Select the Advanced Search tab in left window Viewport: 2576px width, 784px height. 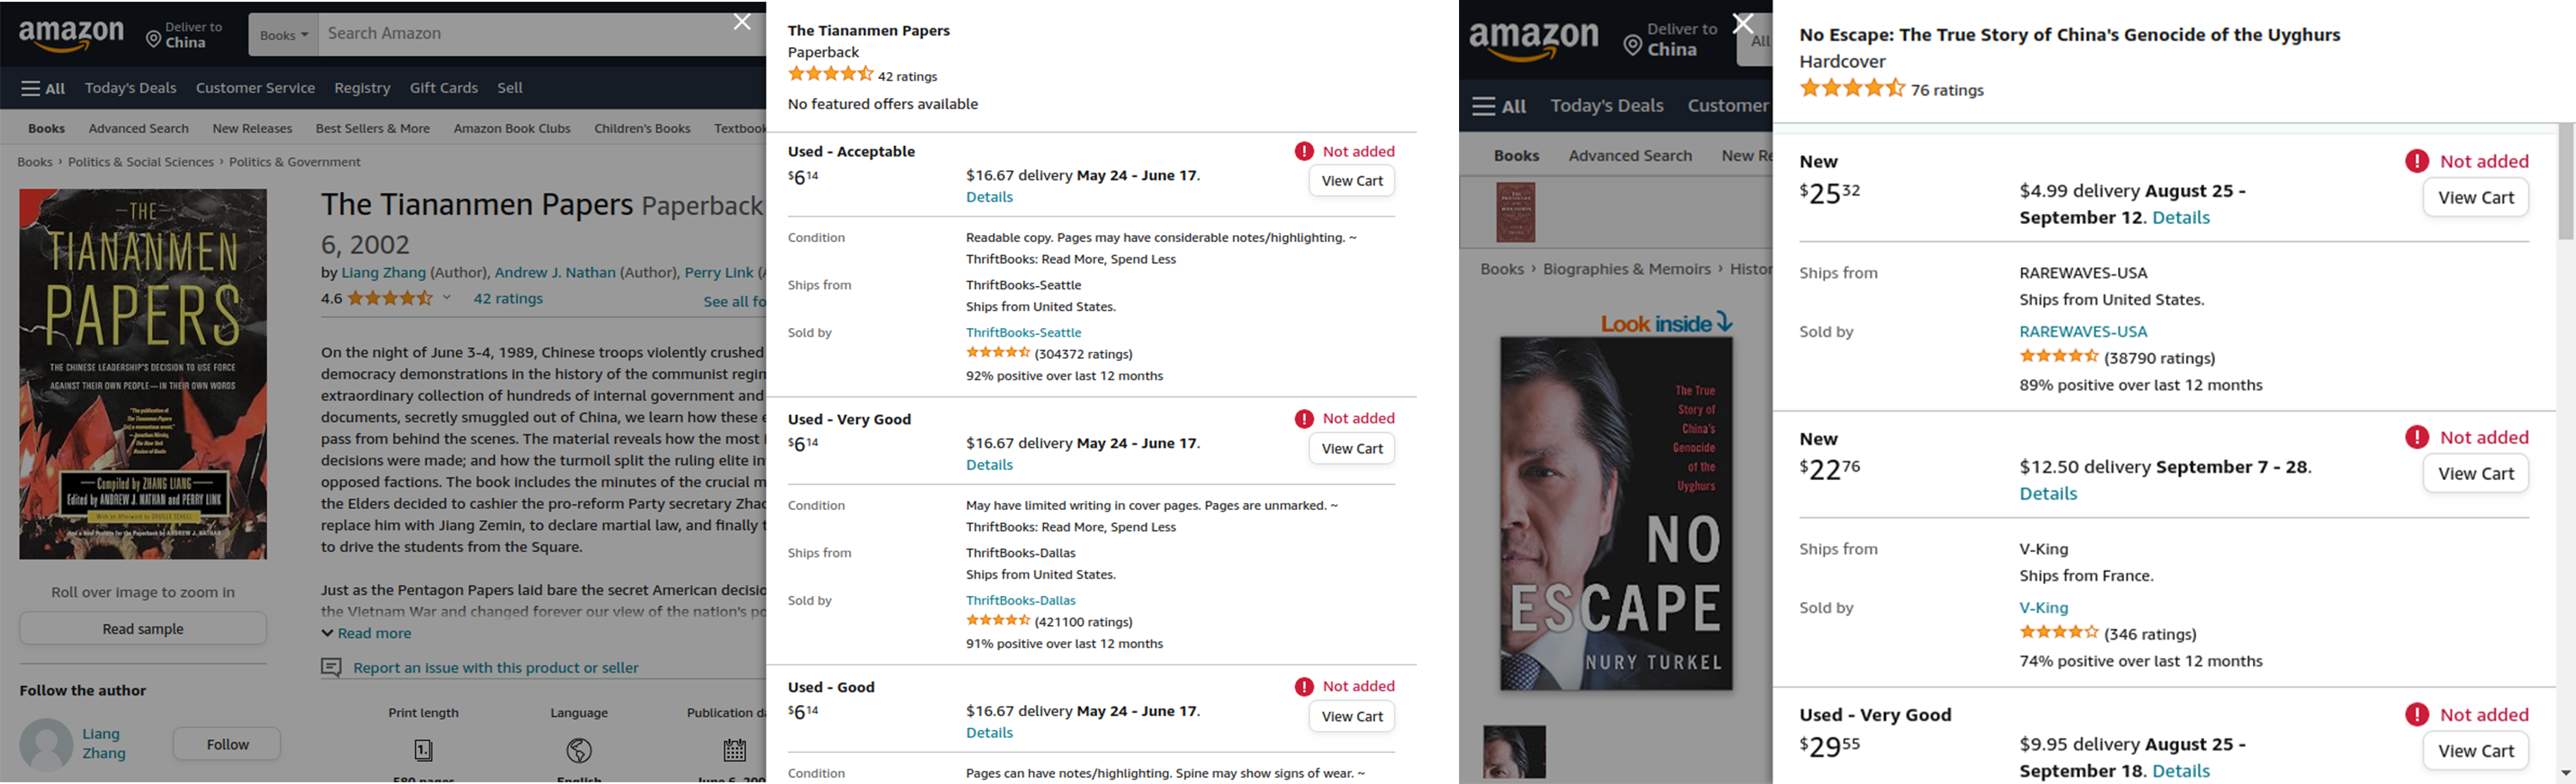coord(138,128)
